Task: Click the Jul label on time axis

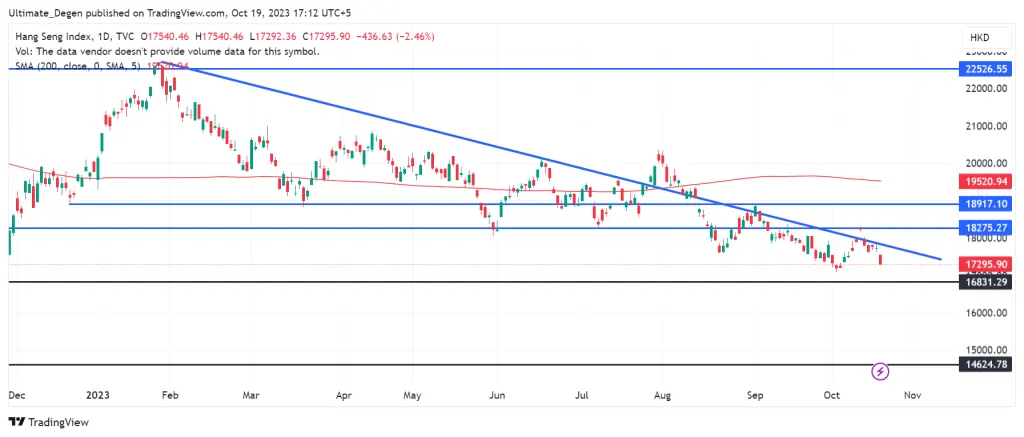Action: click(582, 395)
